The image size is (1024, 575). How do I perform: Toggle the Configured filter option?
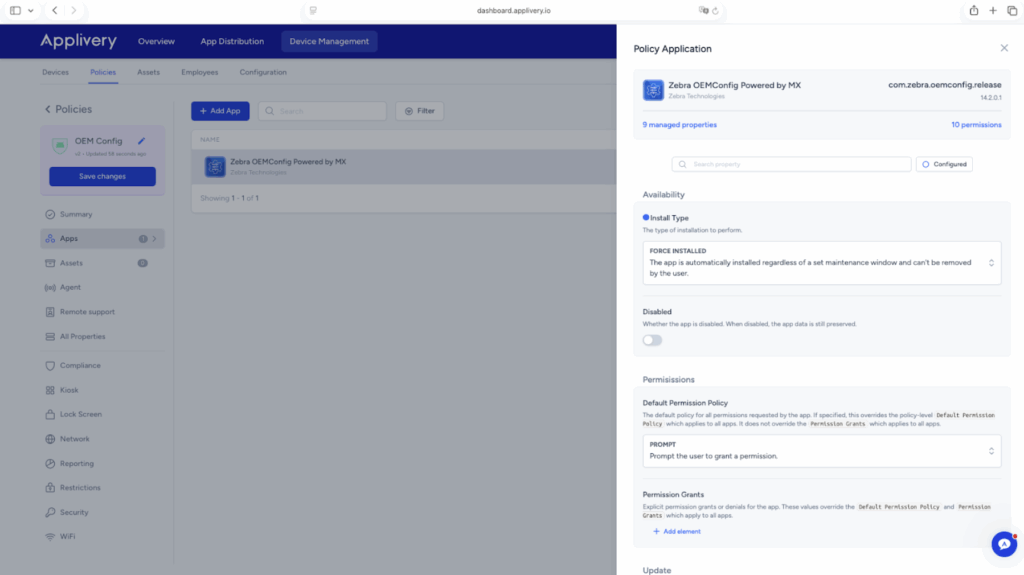click(x=944, y=164)
